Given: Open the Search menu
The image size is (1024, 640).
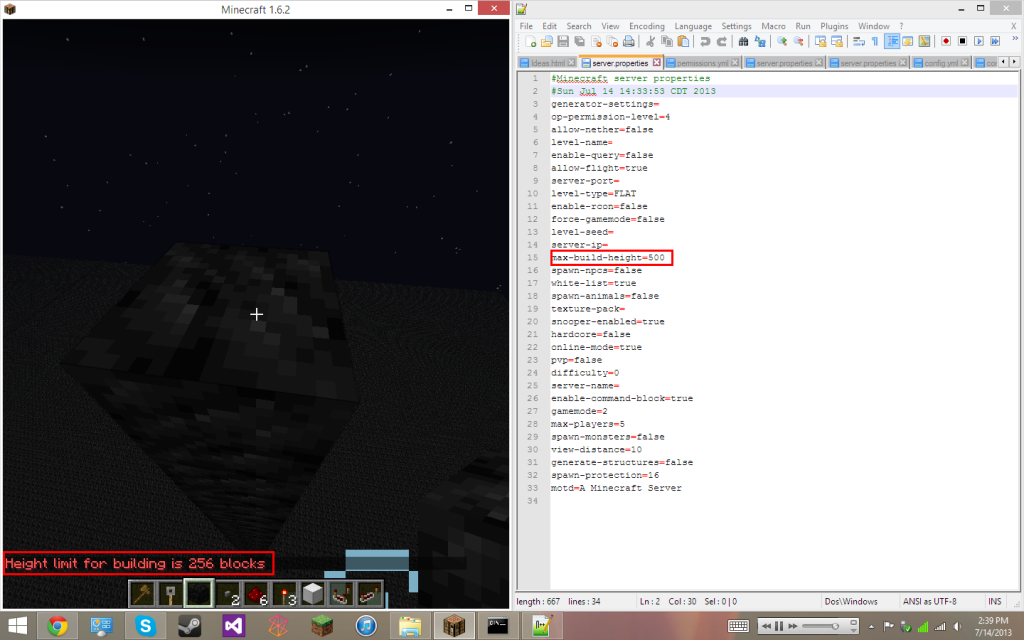Looking at the screenshot, I should pos(579,26).
